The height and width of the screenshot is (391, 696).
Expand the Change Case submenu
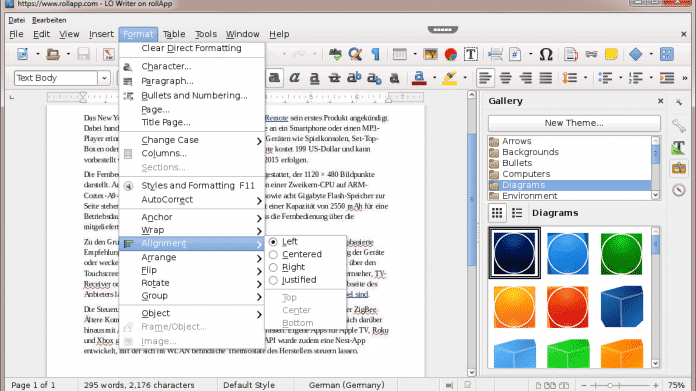click(192, 140)
